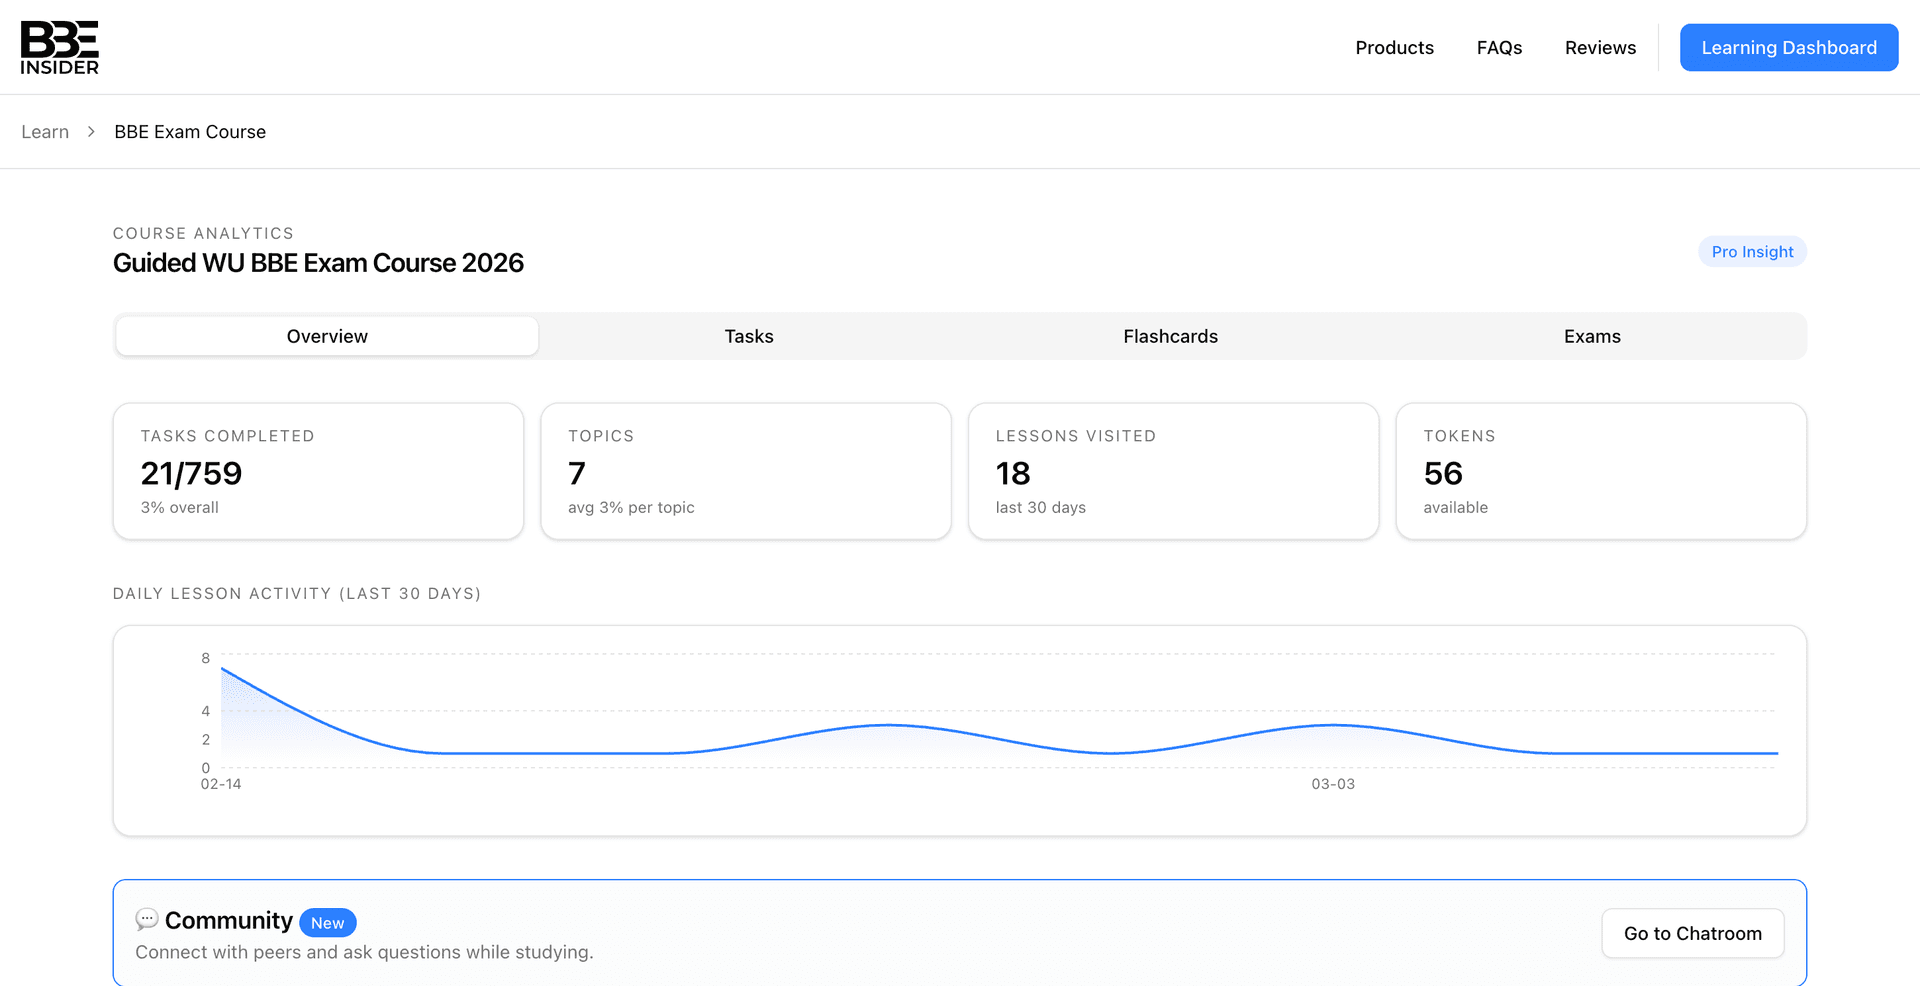Click the Tasks Completed card
The width and height of the screenshot is (1920, 986).
[x=318, y=471]
